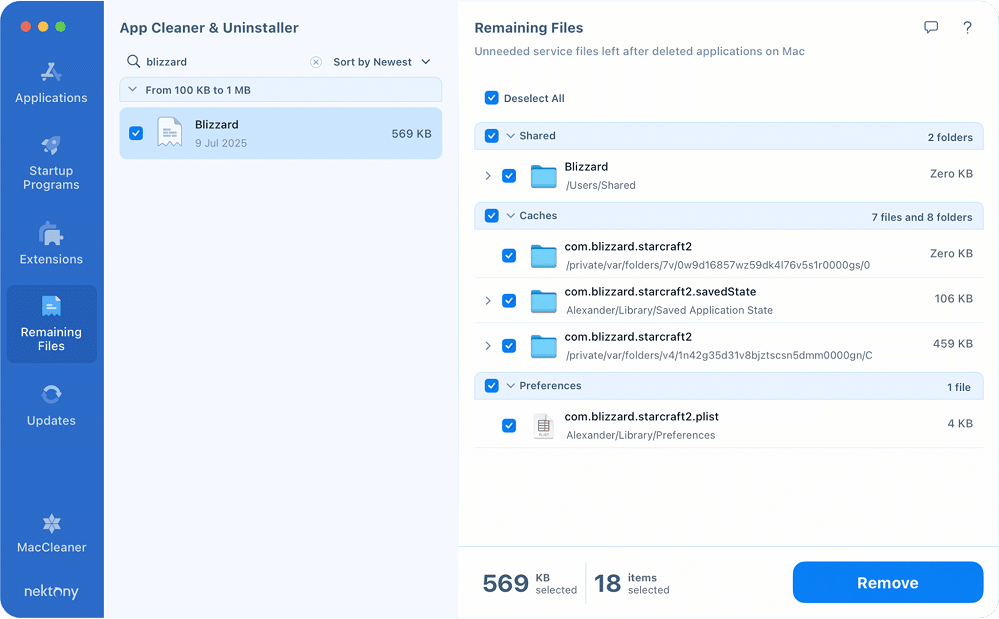Select the Alexander/Library/Saved Application State path
The width and height of the screenshot is (999, 619).
(x=669, y=310)
